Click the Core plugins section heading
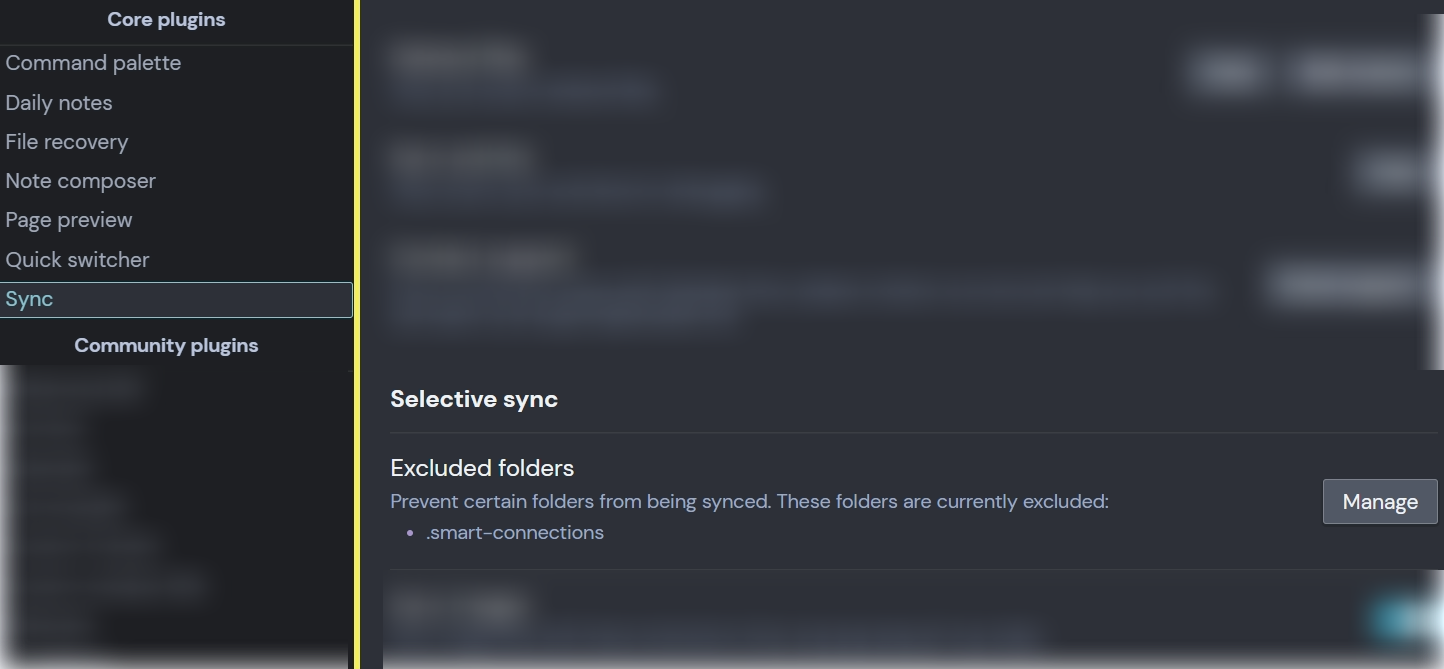The width and height of the screenshot is (1444, 669). coord(166,19)
